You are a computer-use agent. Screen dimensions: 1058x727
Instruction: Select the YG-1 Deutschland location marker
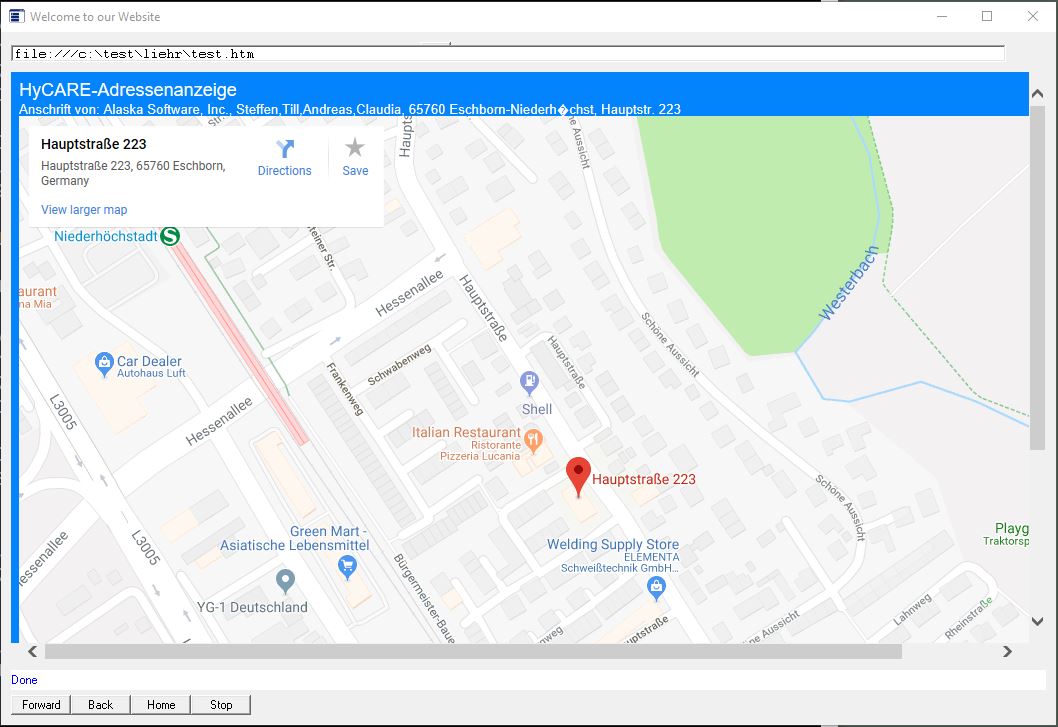pyautogui.click(x=286, y=580)
